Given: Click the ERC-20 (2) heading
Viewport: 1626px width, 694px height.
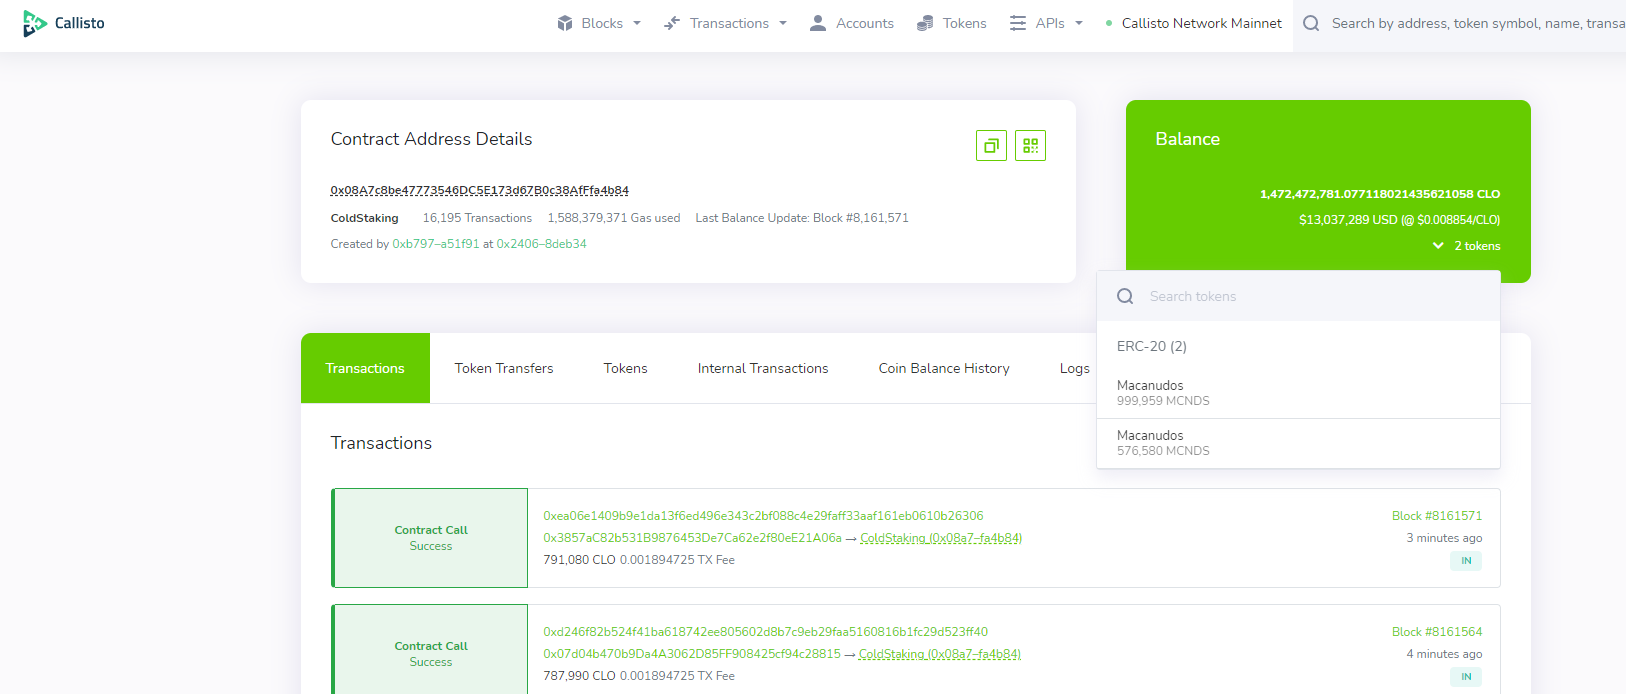Looking at the screenshot, I should 1152,346.
